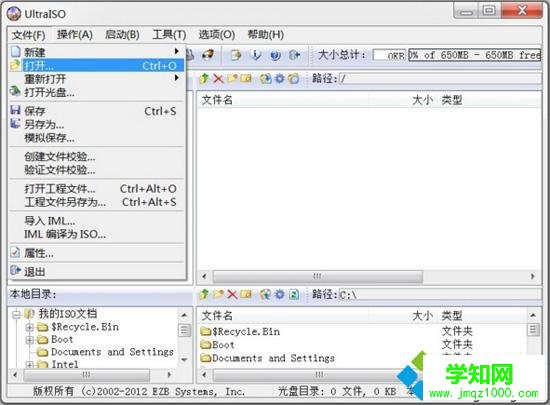Expand the 新建 submenu arrow
Image resolution: width=550 pixels, height=405 pixels.
(x=177, y=52)
